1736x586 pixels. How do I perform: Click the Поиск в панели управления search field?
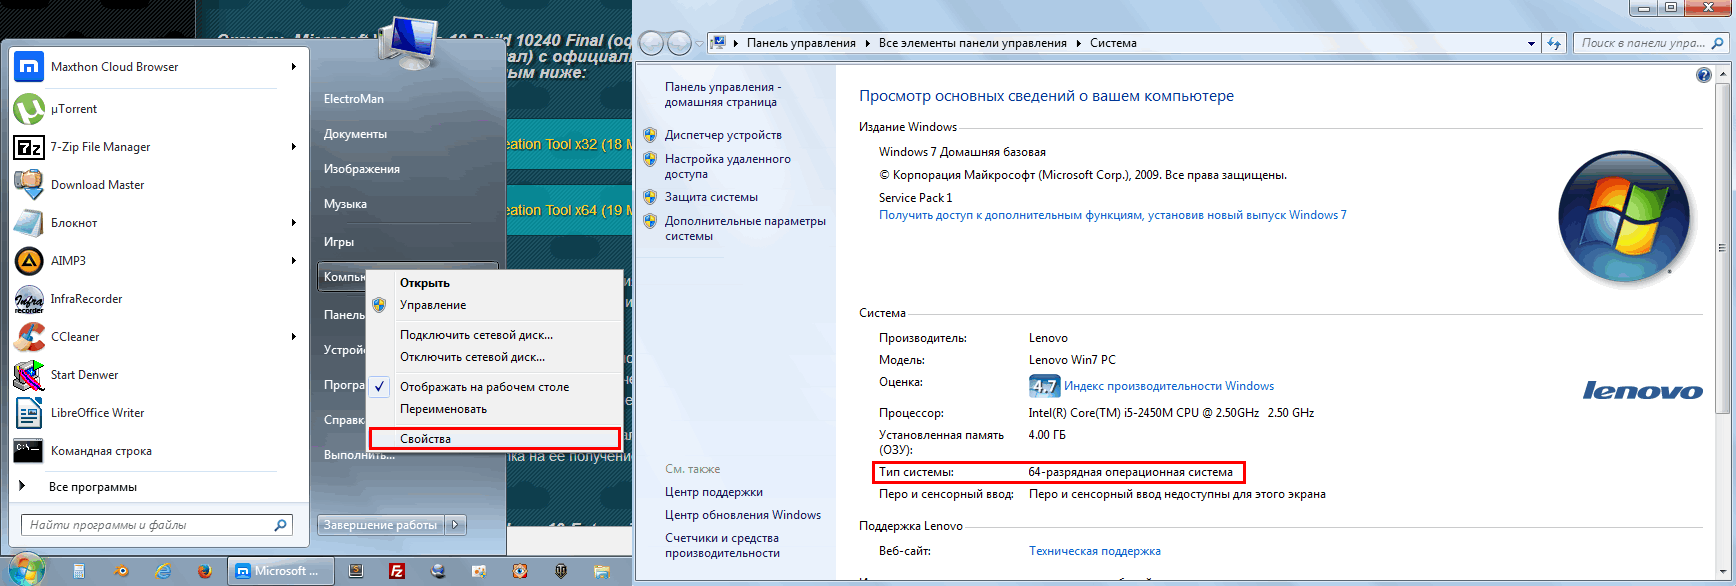1651,43
